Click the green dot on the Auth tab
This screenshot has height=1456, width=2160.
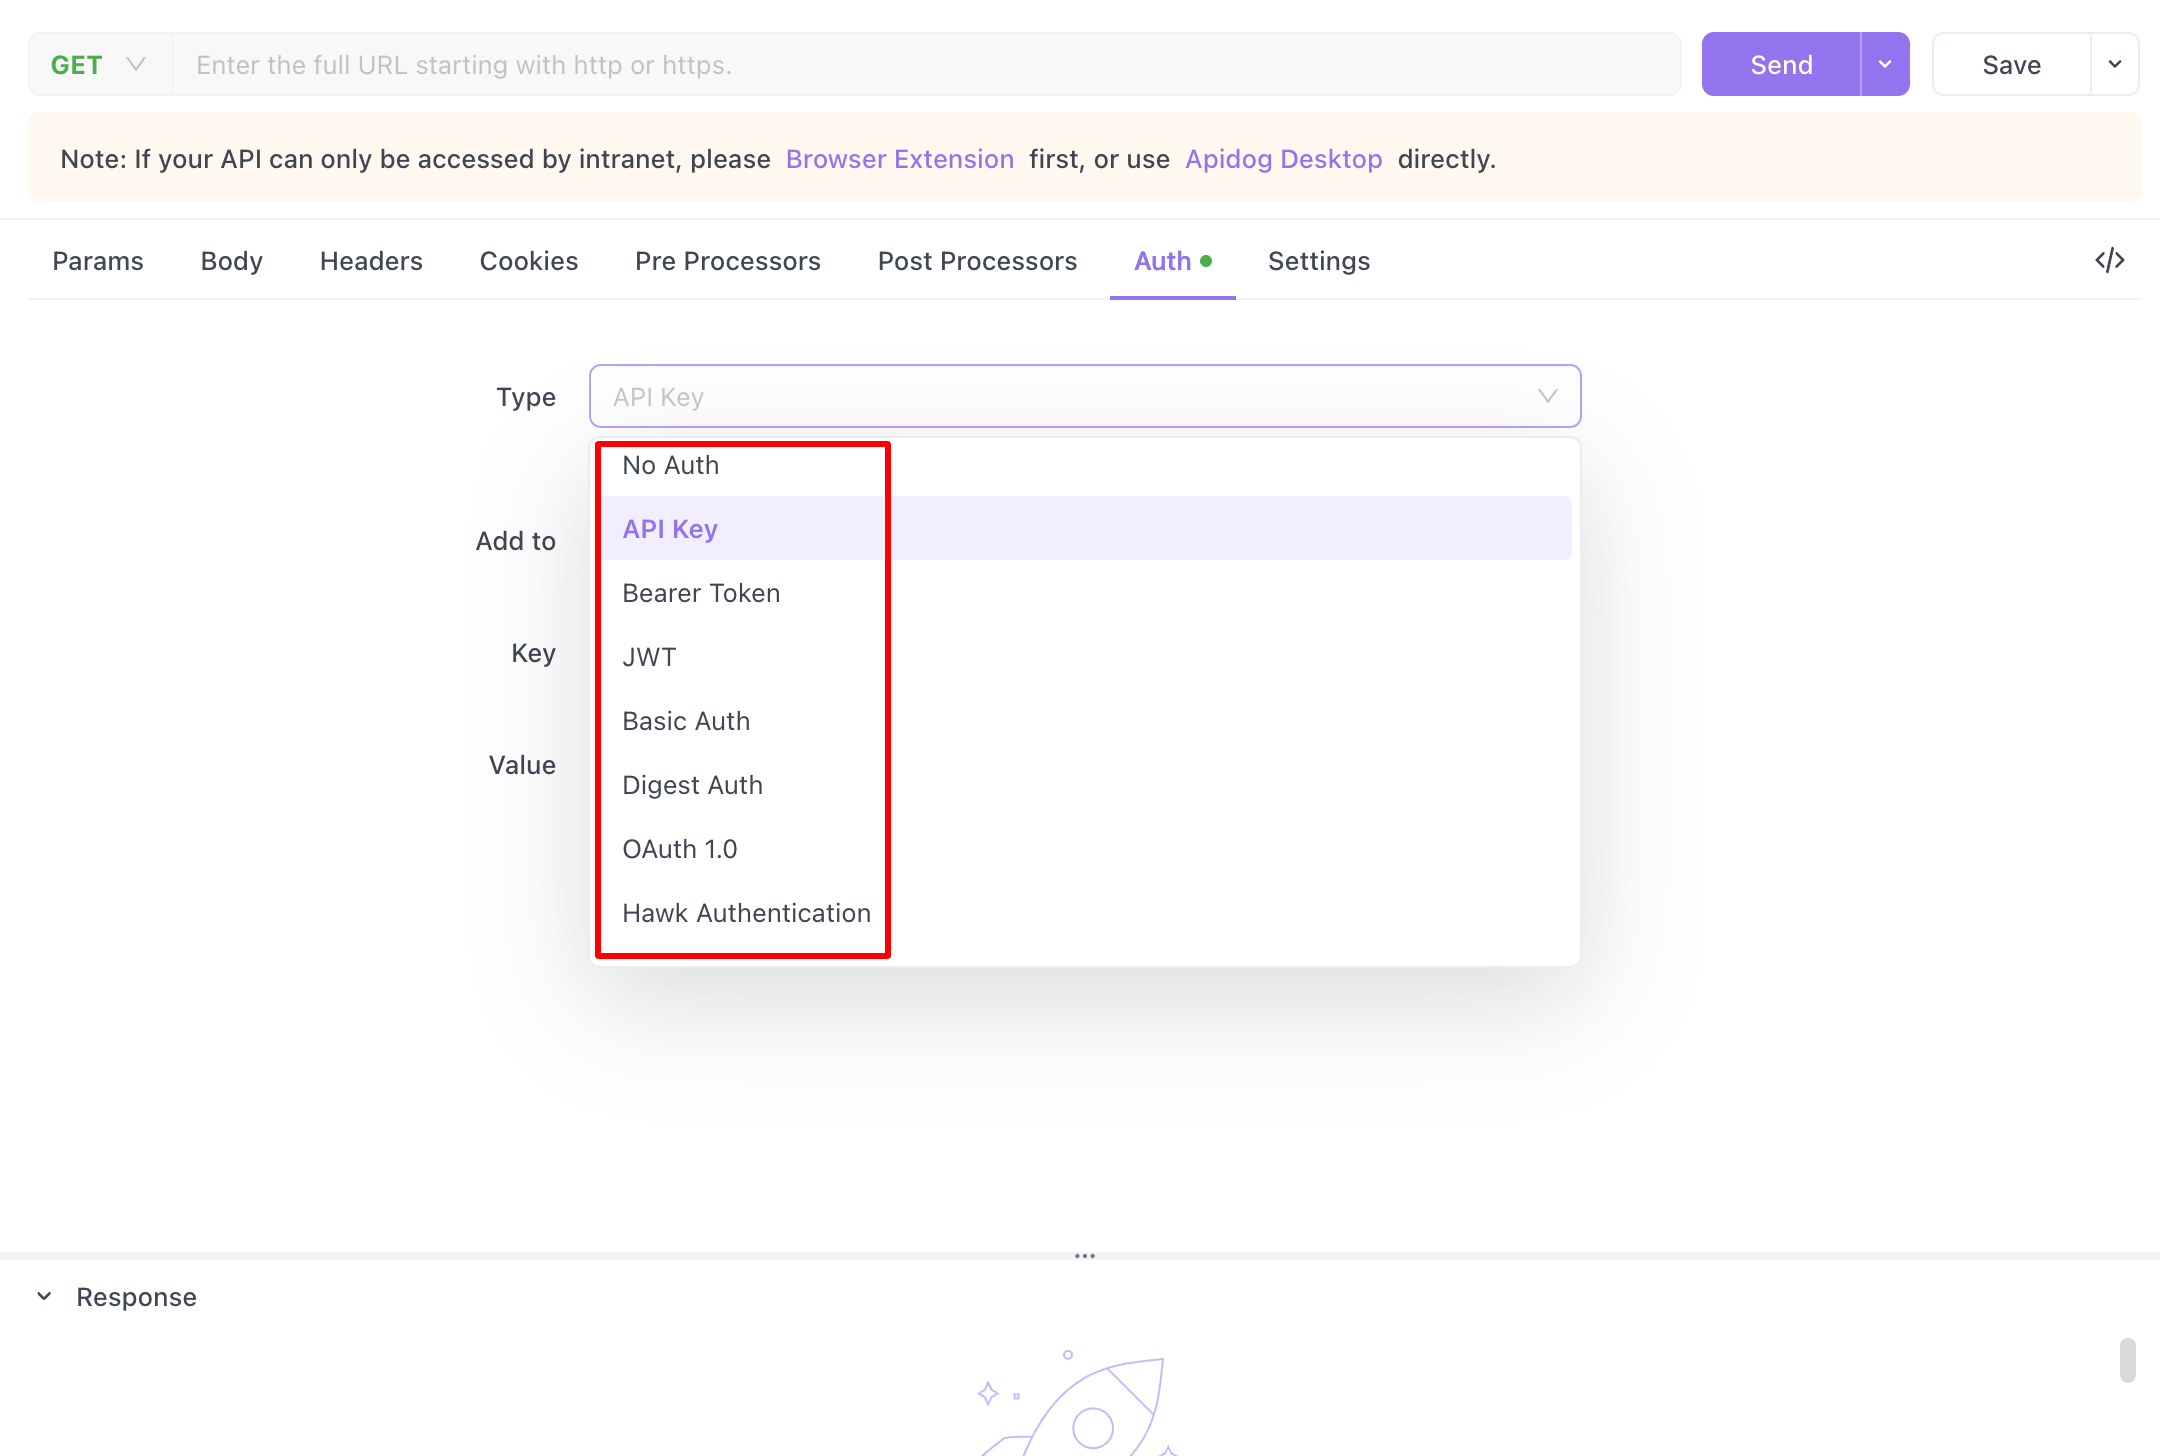[x=1207, y=261]
